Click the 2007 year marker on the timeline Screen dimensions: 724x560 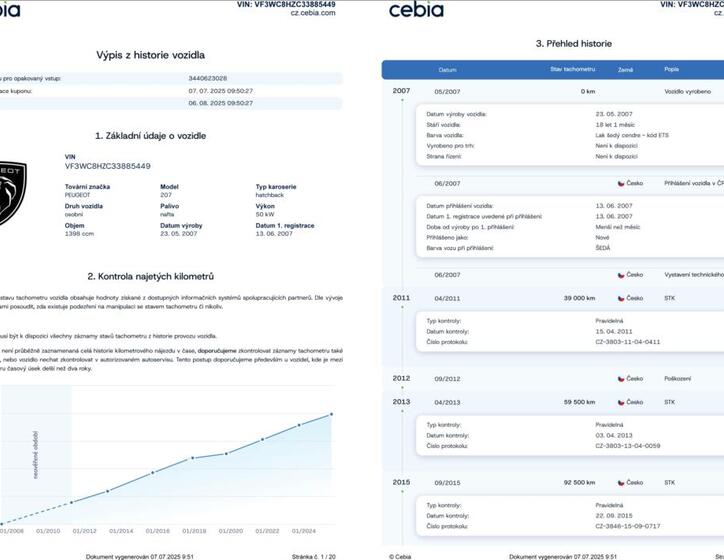point(401,90)
